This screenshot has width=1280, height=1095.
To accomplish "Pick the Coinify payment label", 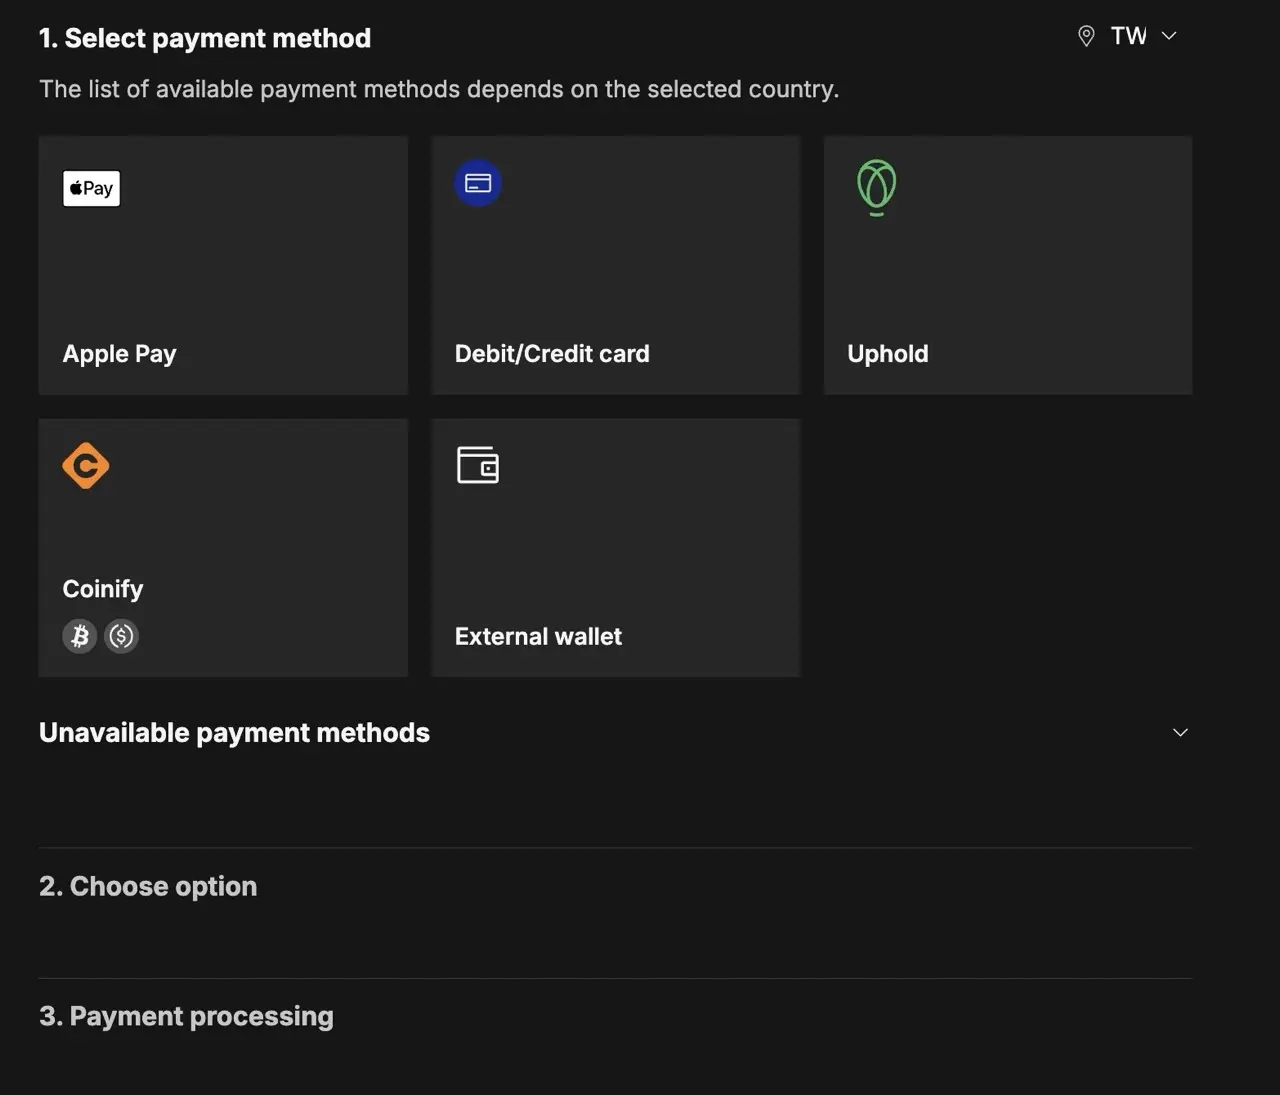I will [103, 589].
